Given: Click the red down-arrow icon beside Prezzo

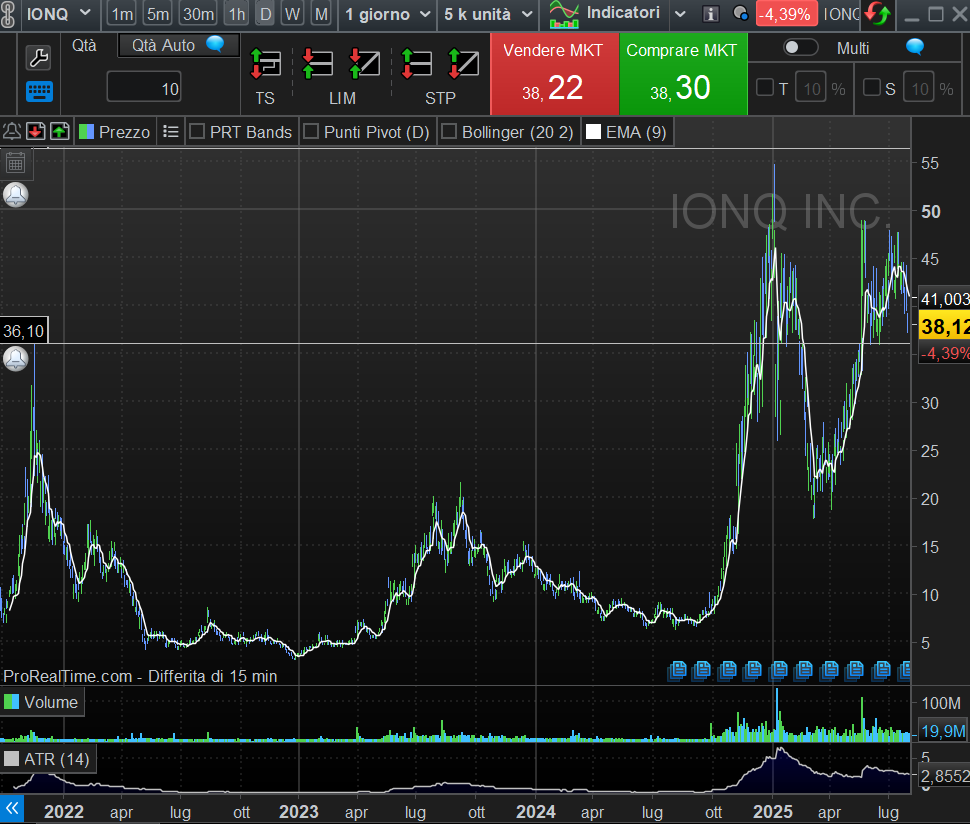Looking at the screenshot, I should pyautogui.click(x=36, y=131).
